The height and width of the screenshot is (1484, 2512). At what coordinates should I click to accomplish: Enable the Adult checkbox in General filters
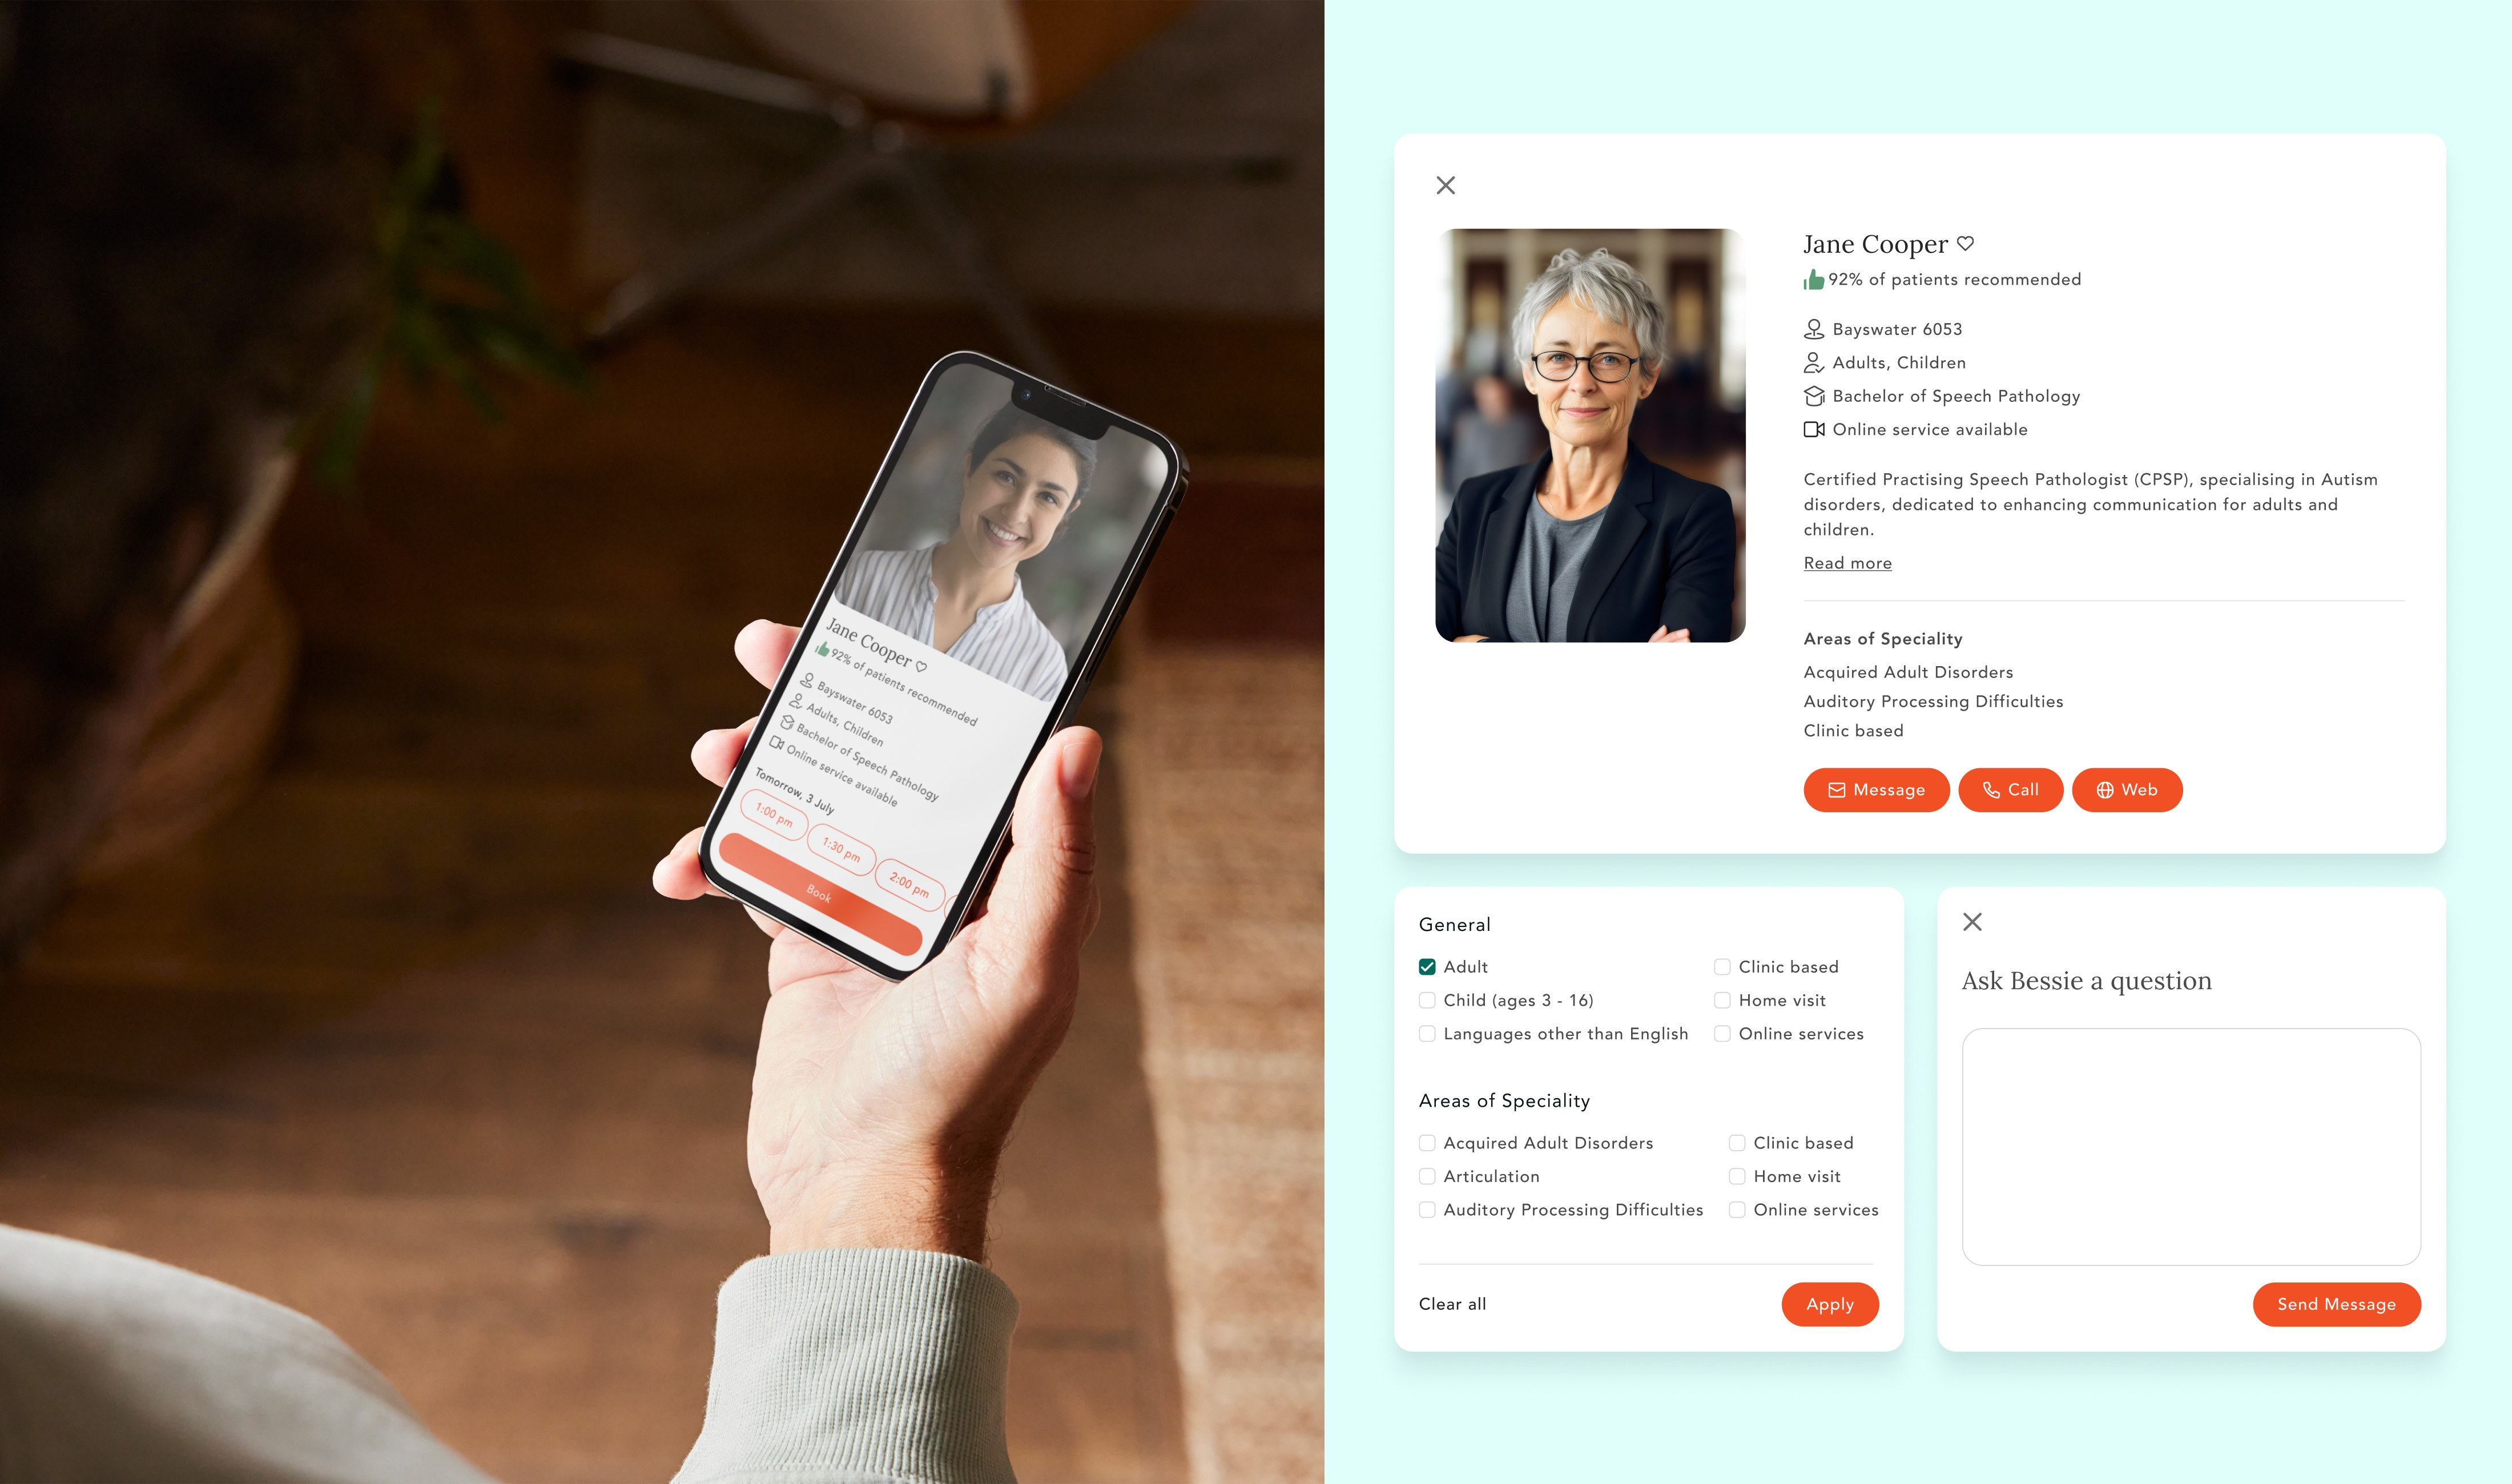coord(1427,966)
